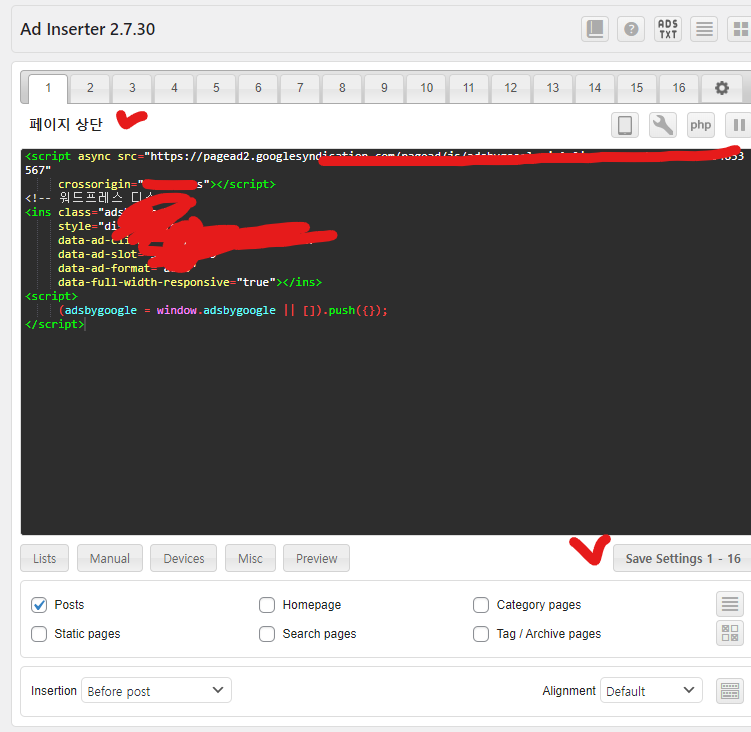Open the Insertion dropdown set to Before post
This screenshot has height=732, width=751.
tap(156, 690)
